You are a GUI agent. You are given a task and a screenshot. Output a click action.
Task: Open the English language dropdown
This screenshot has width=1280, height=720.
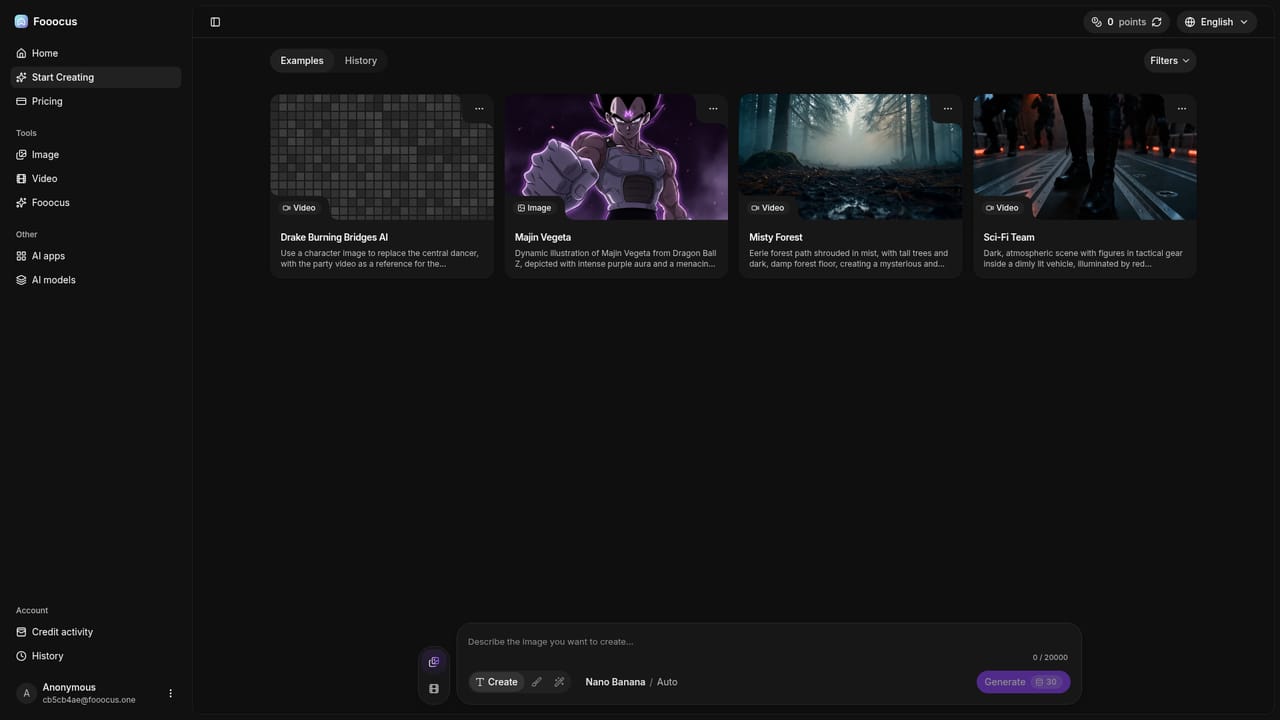(1217, 22)
